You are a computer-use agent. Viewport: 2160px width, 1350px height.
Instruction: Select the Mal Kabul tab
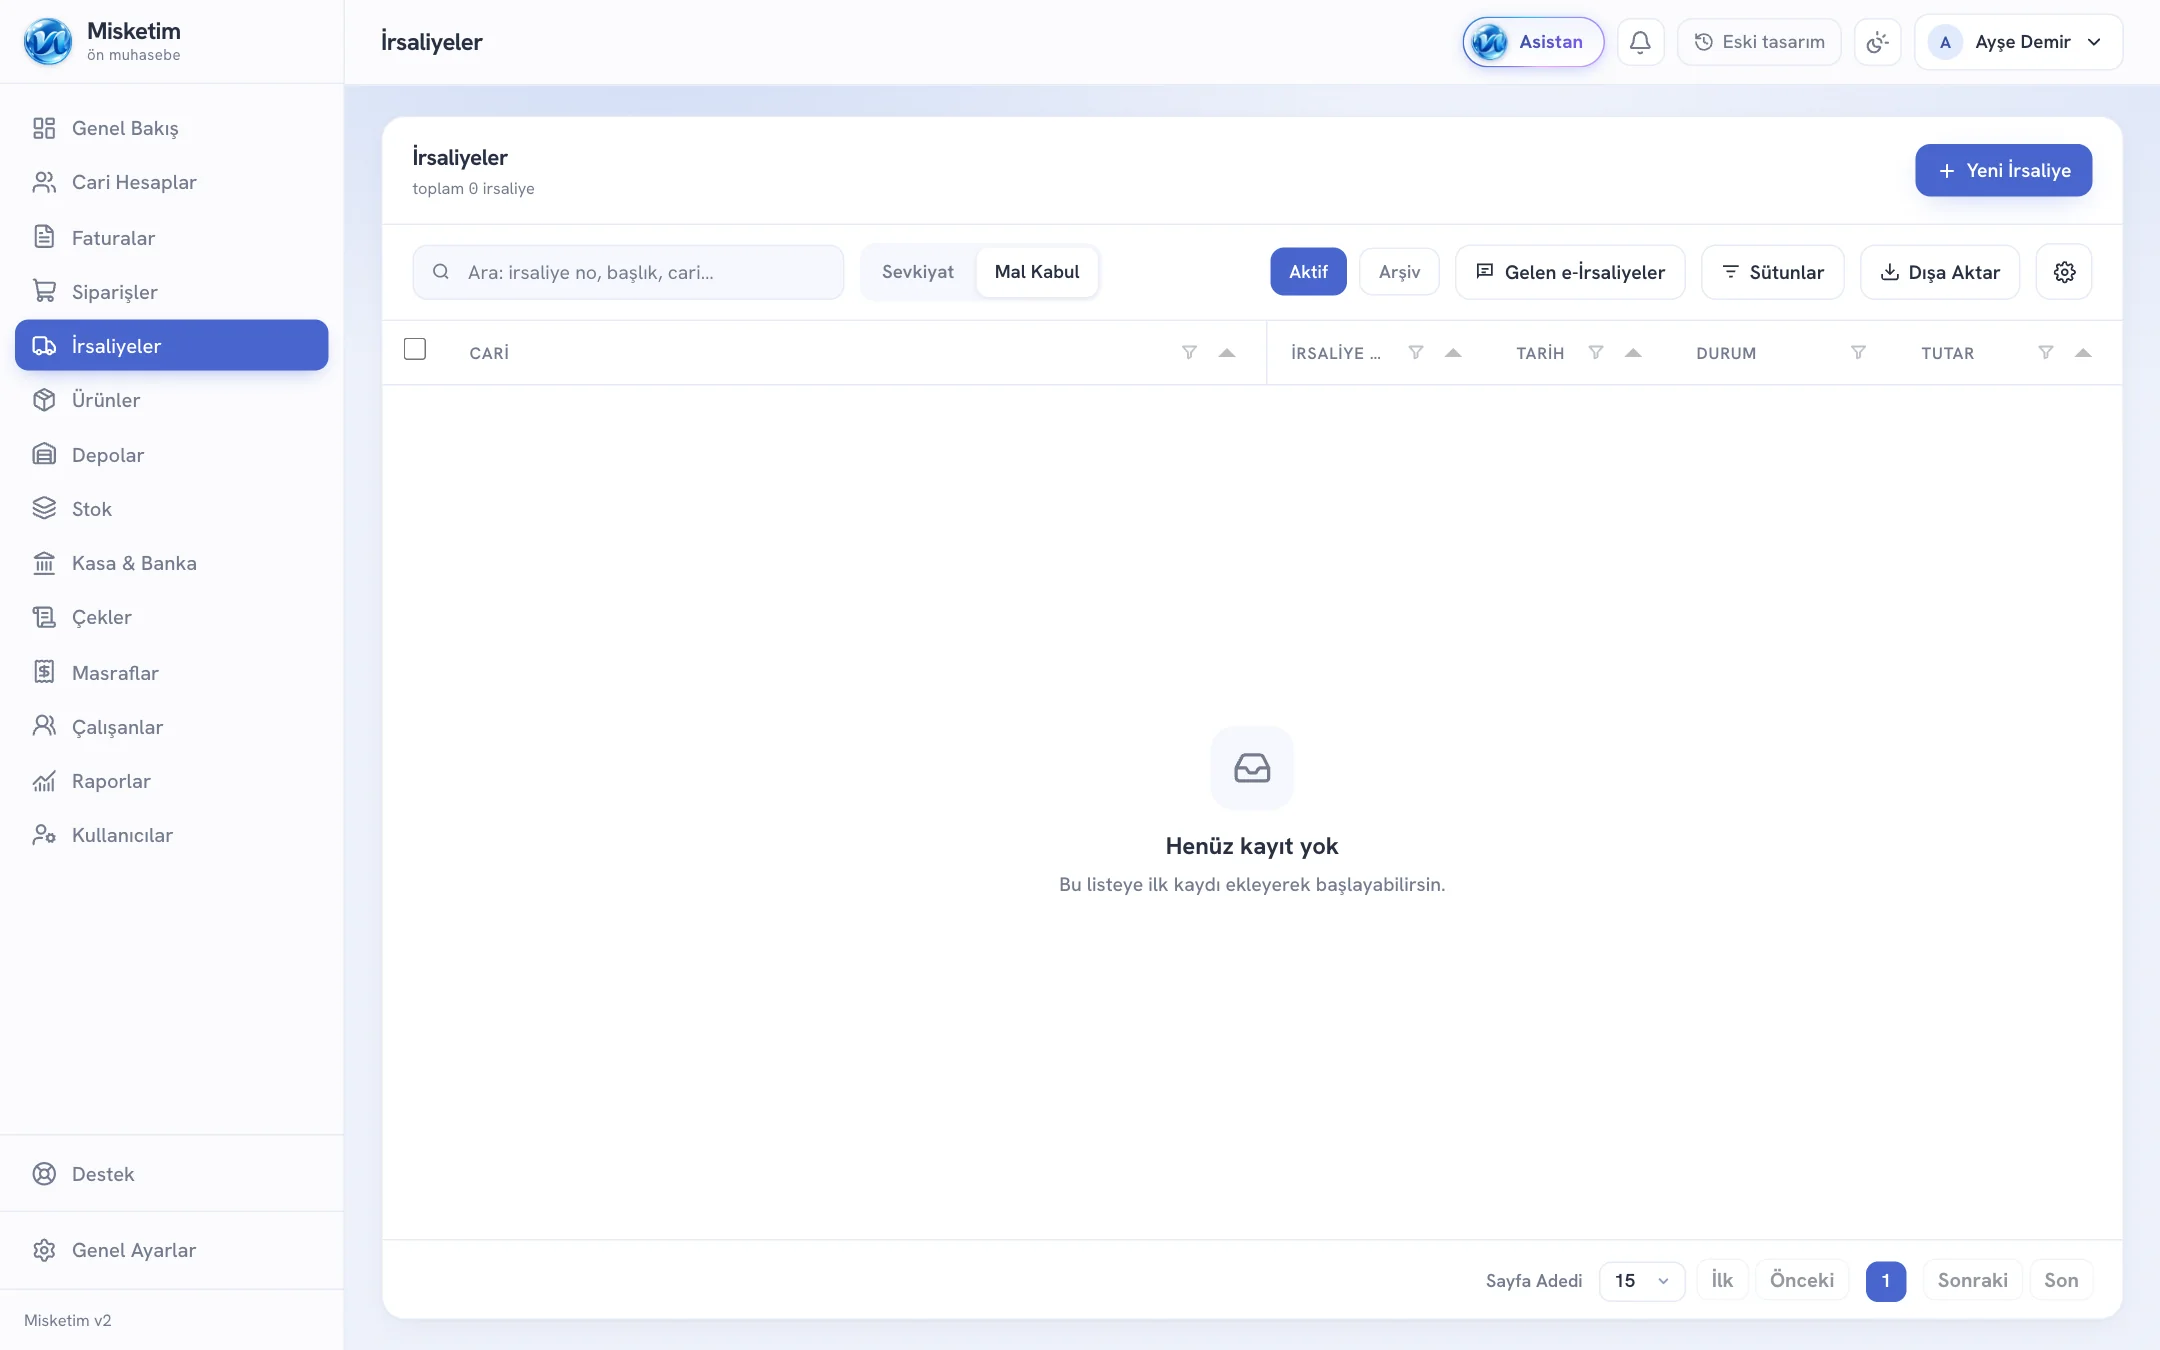1037,272
